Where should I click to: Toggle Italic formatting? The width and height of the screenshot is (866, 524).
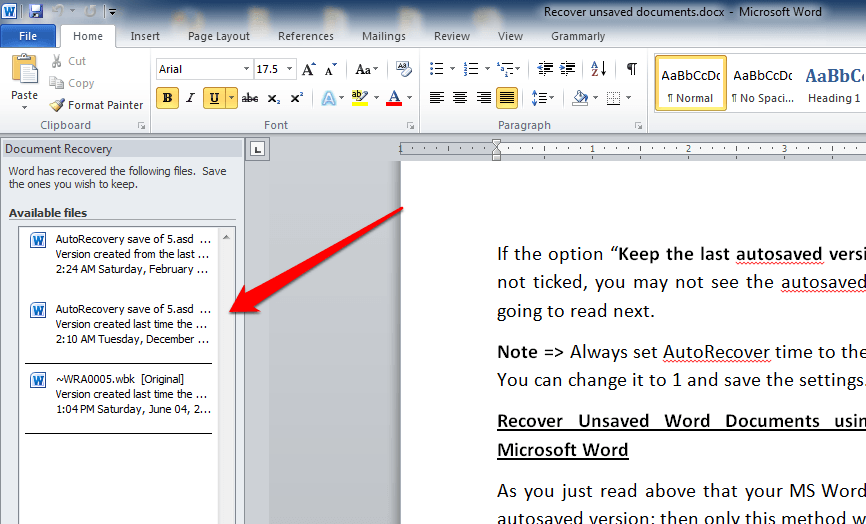coord(190,98)
